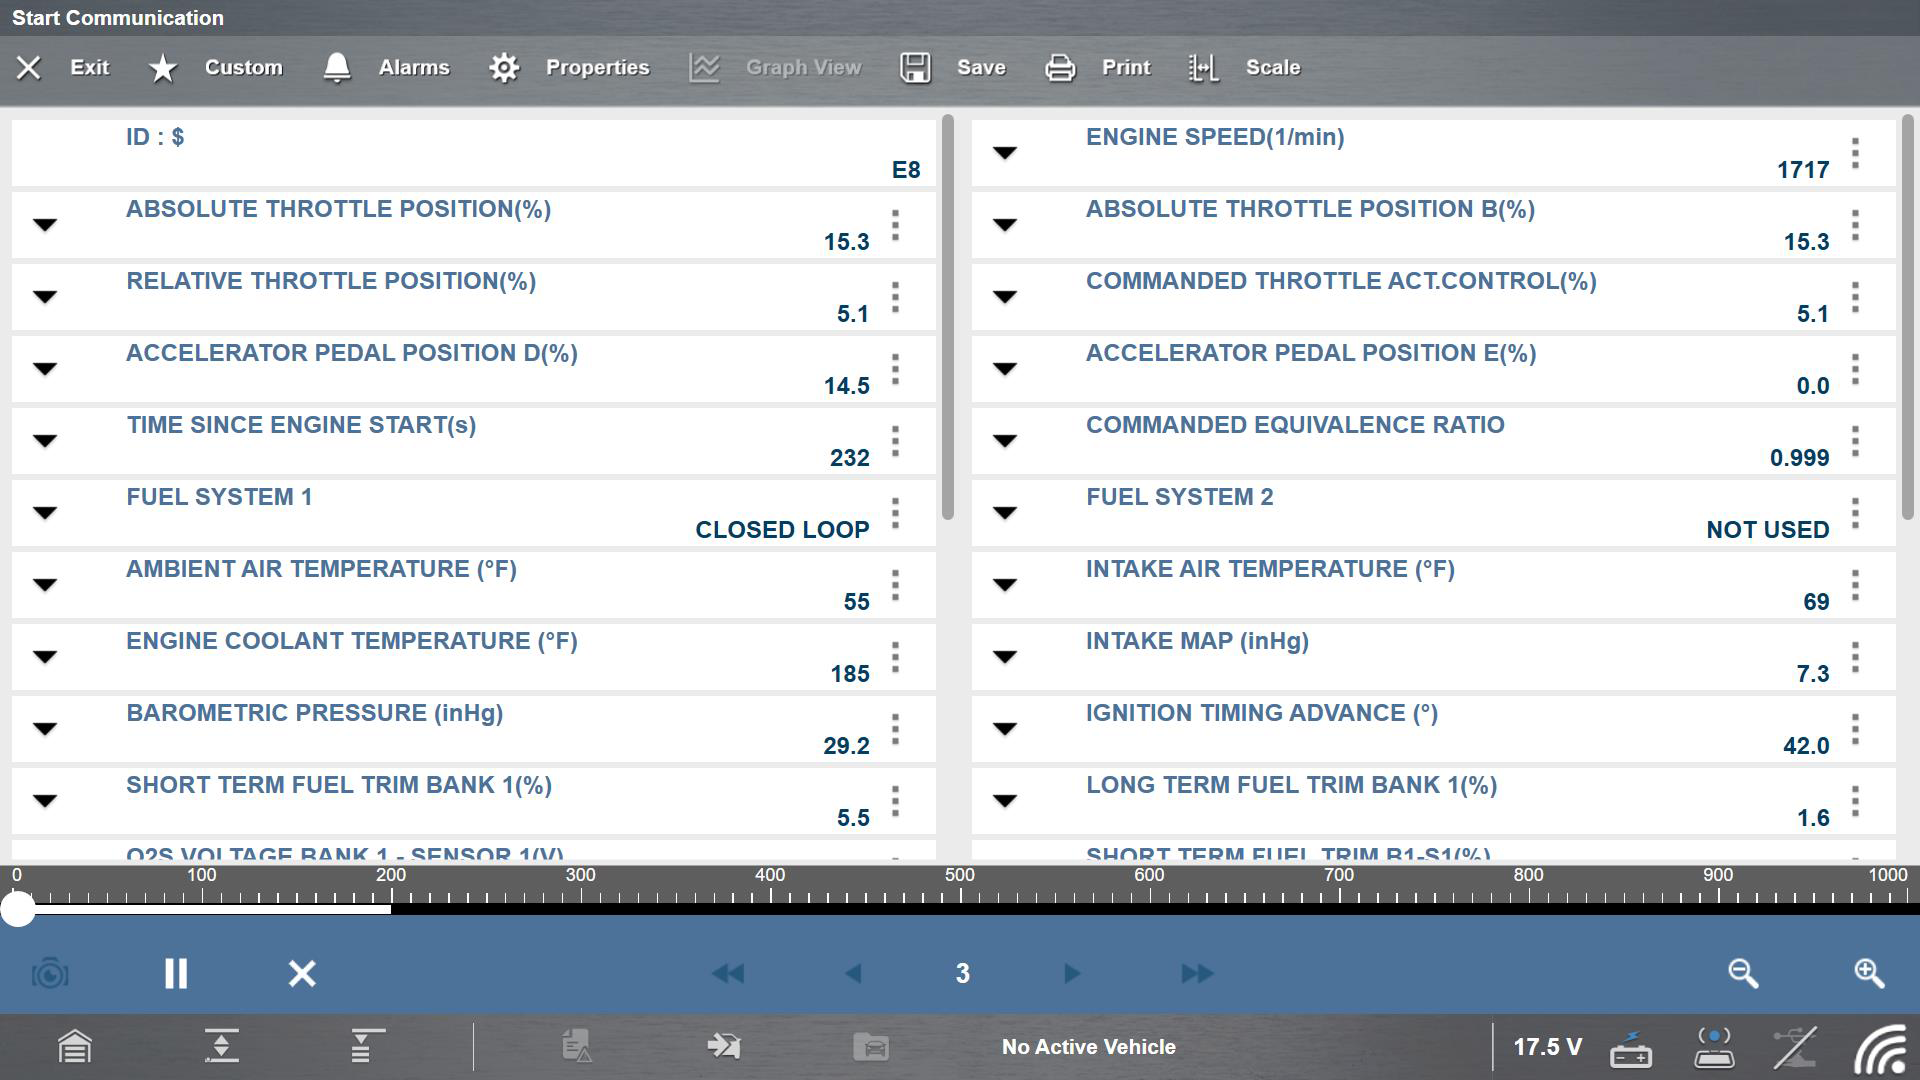Screen dimensions: 1920x1080
Task: Click the Custom star button
Action: pyautogui.click(x=162, y=67)
